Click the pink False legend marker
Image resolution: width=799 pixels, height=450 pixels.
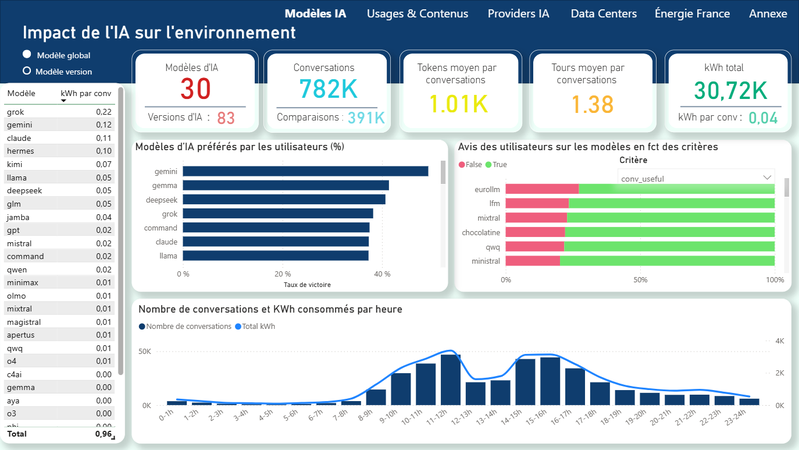click(x=462, y=164)
